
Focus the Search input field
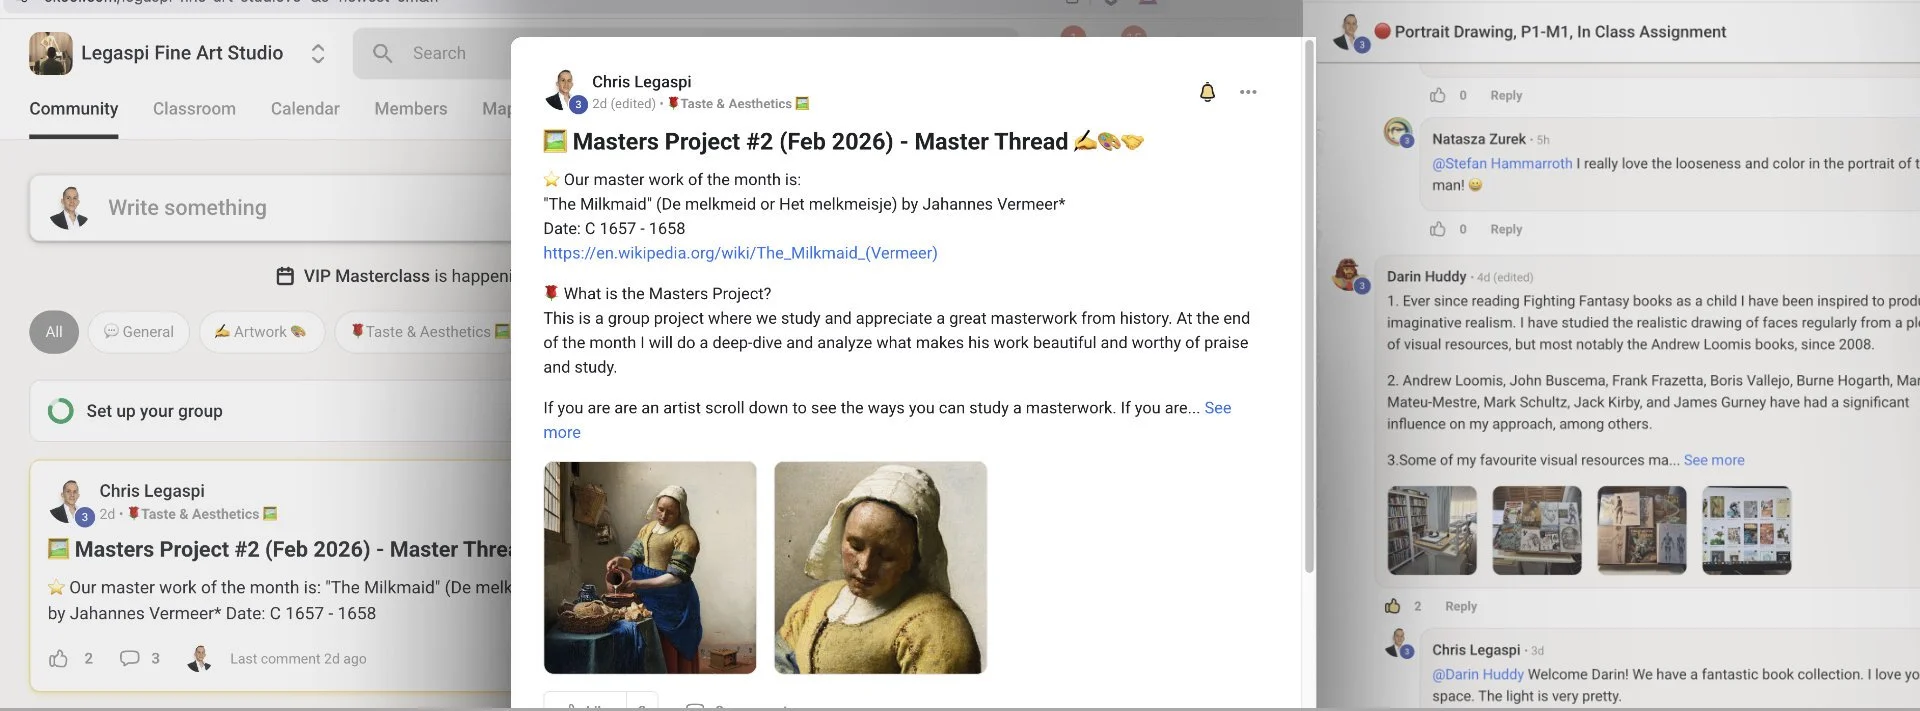[x=440, y=53]
